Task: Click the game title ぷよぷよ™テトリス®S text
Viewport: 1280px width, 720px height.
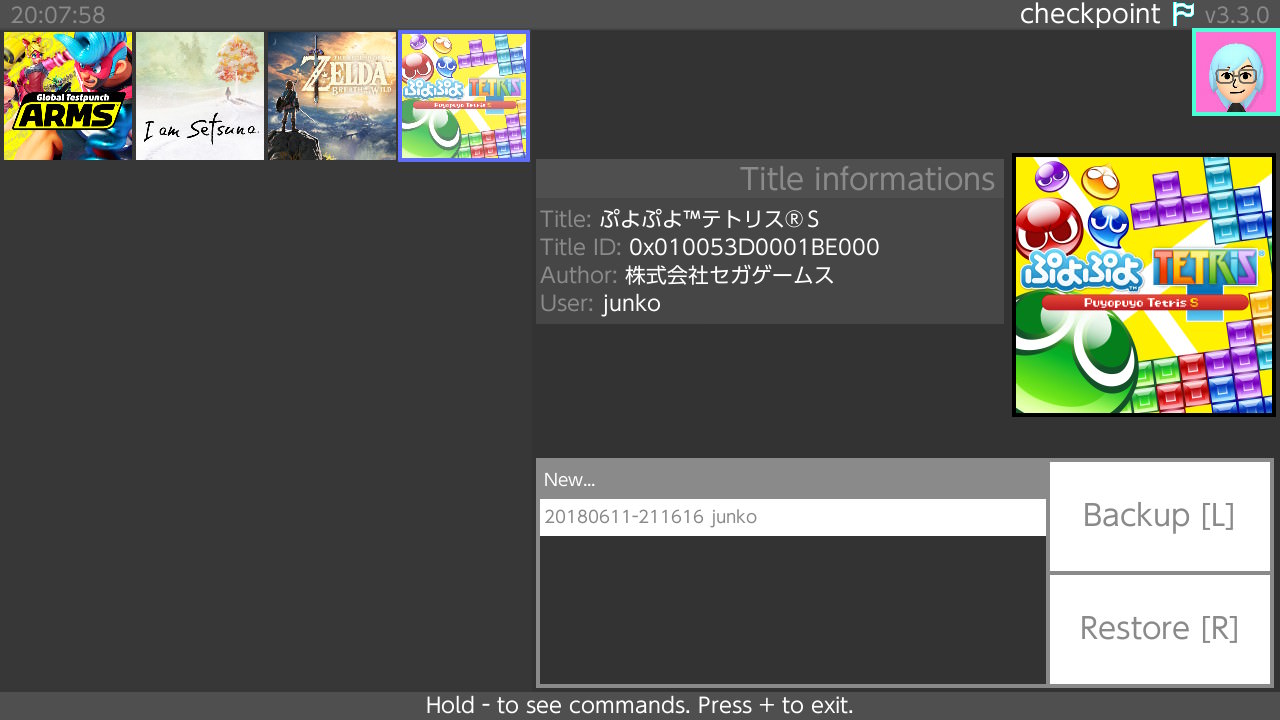Action: pos(709,219)
